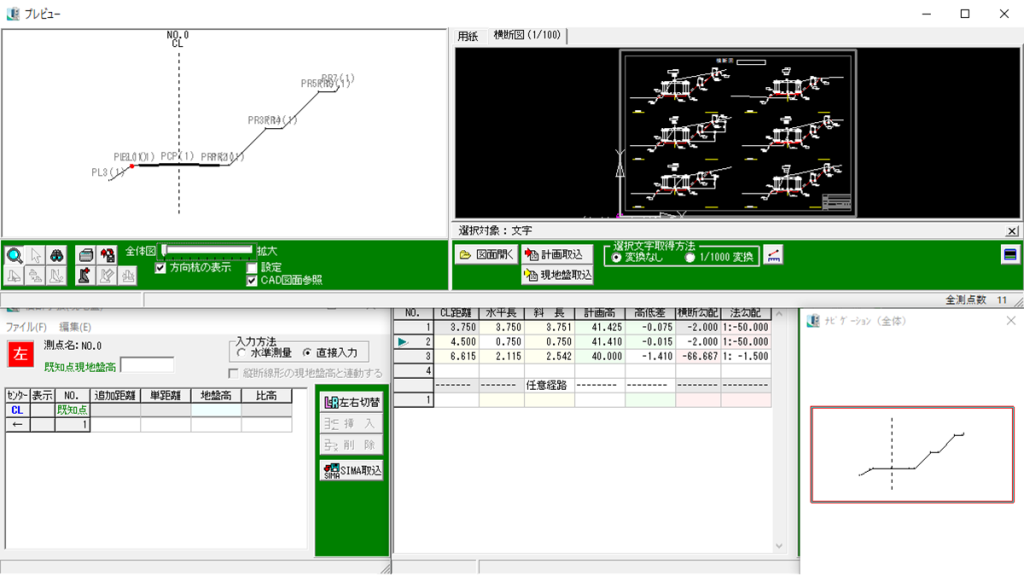The height and width of the screenshot is (576, 1024).
Task: Open the ファイル(F) menu
Action: [26, 327]
